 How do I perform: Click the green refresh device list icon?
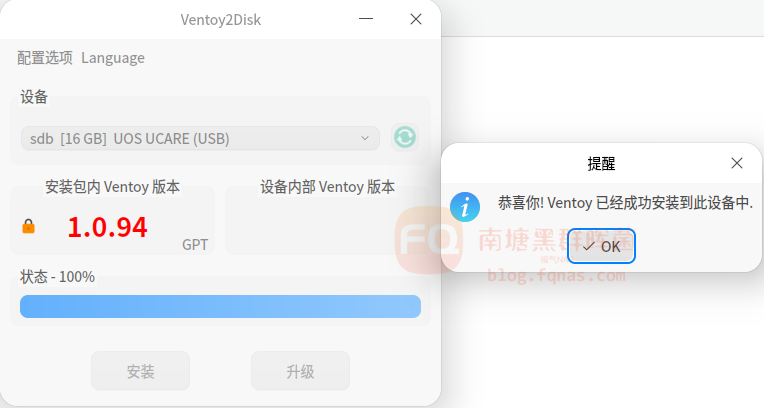coord(405,137)
